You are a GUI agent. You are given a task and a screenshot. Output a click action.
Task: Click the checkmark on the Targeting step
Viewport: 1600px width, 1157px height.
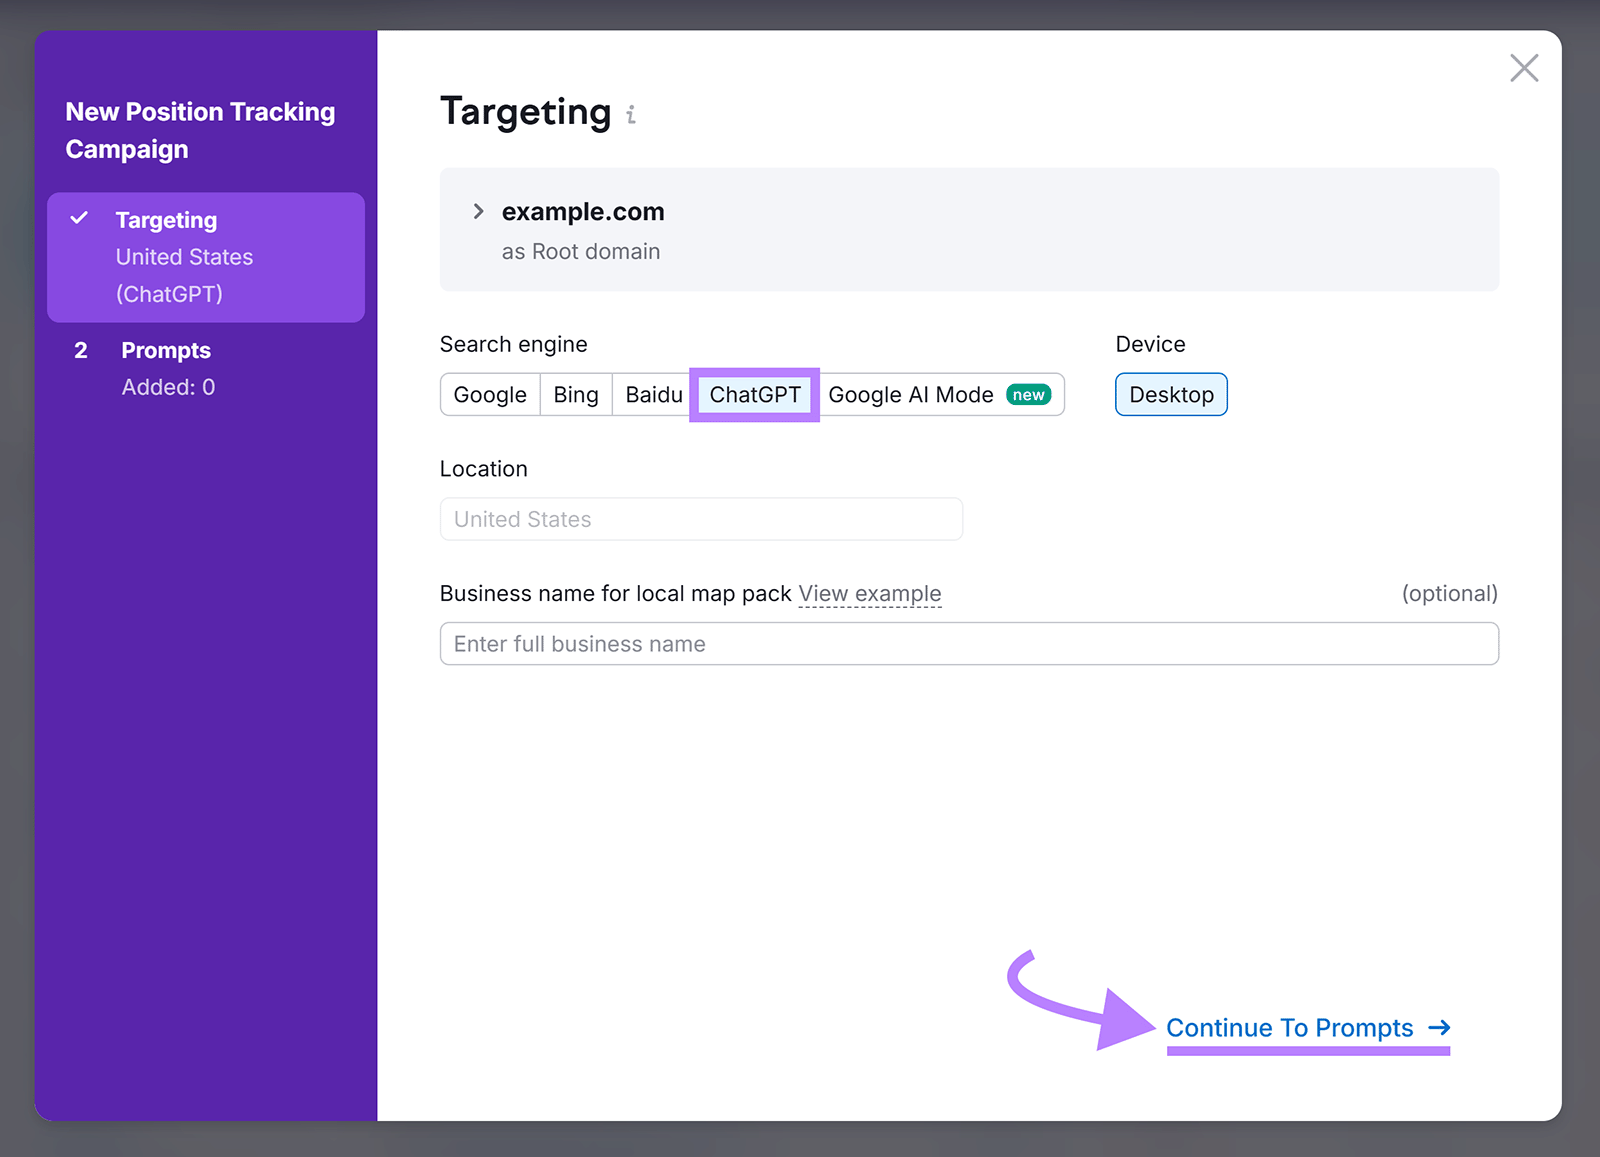(x=81, y=219)
